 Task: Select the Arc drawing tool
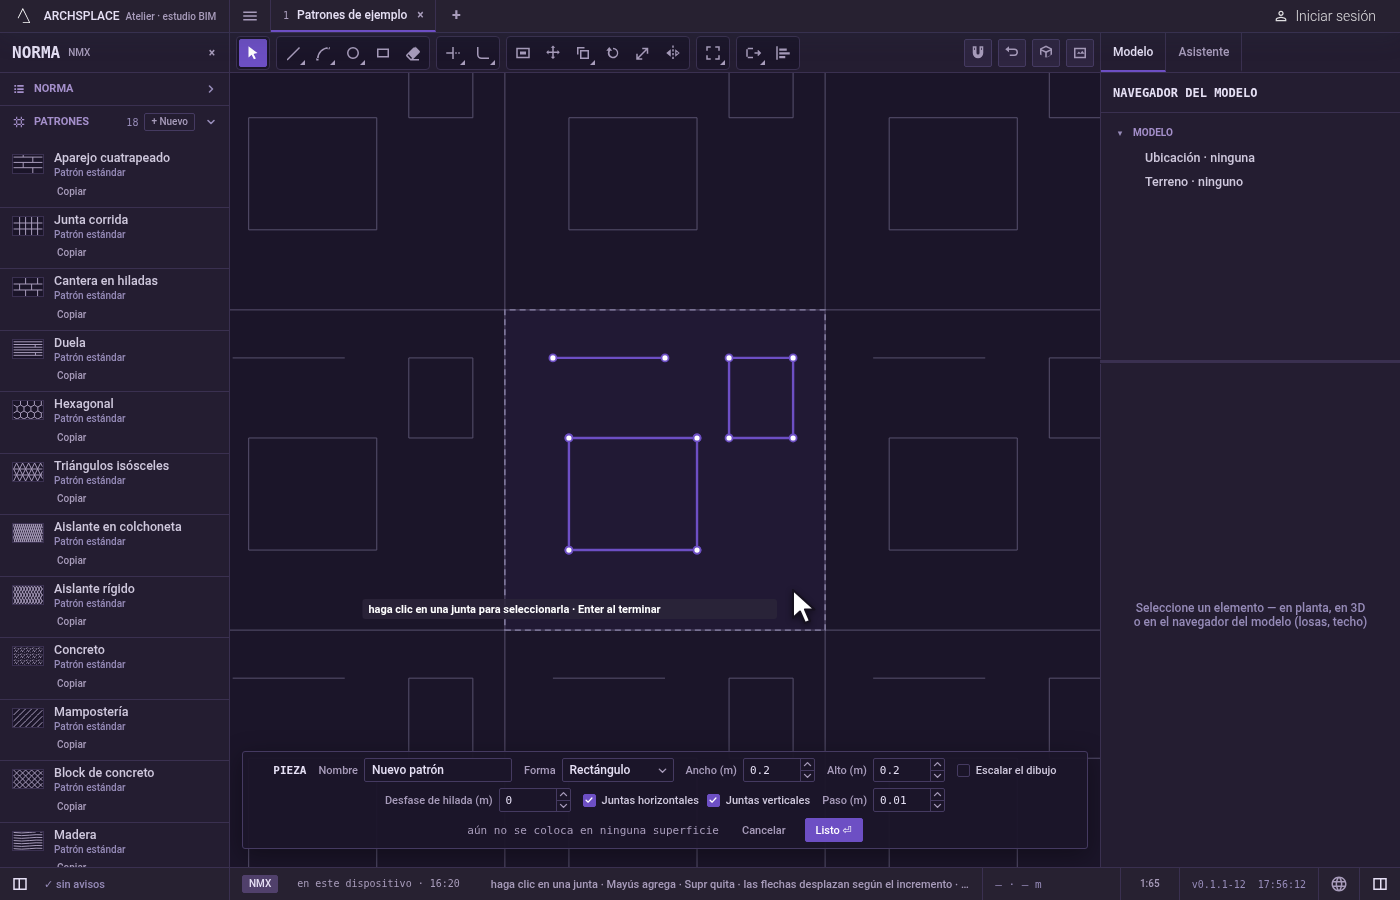click(x=323, y=53)
